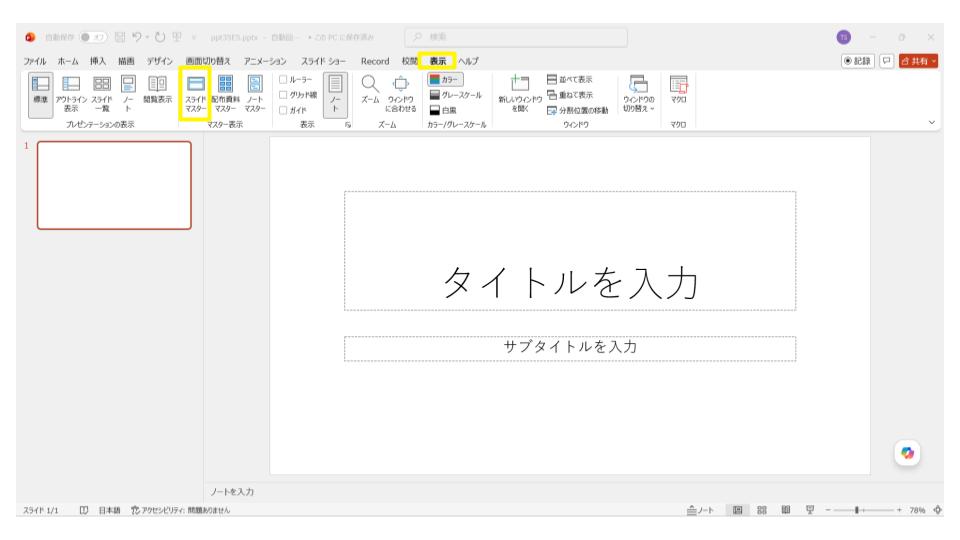Open the 表示 group dialog launcher
Viewport: 960px width, 540px height.
pyautogui.click(x=348, y=125)
